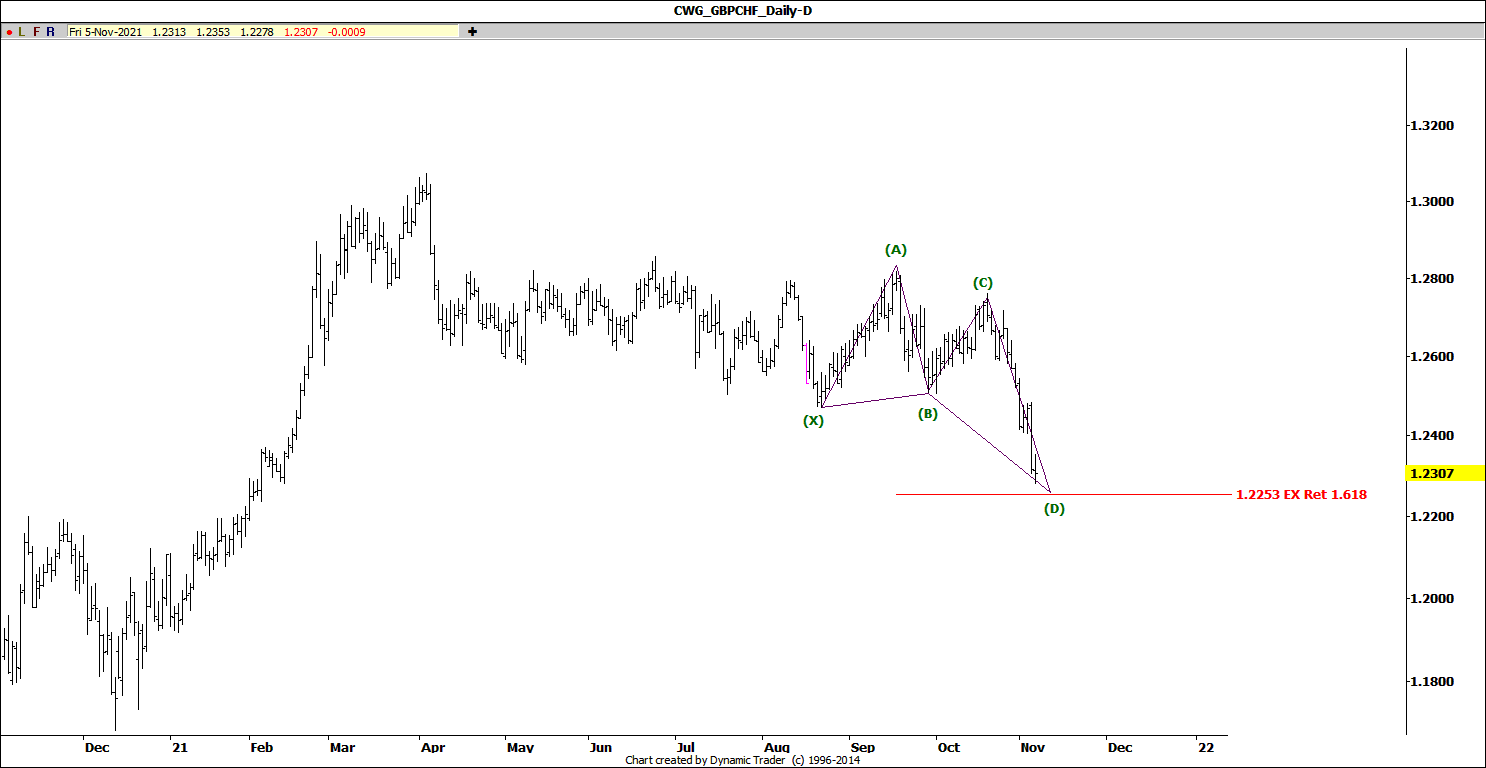Click the 1.2400 price axis label
Screen dimensions: 1486x768
(1431, 436)
